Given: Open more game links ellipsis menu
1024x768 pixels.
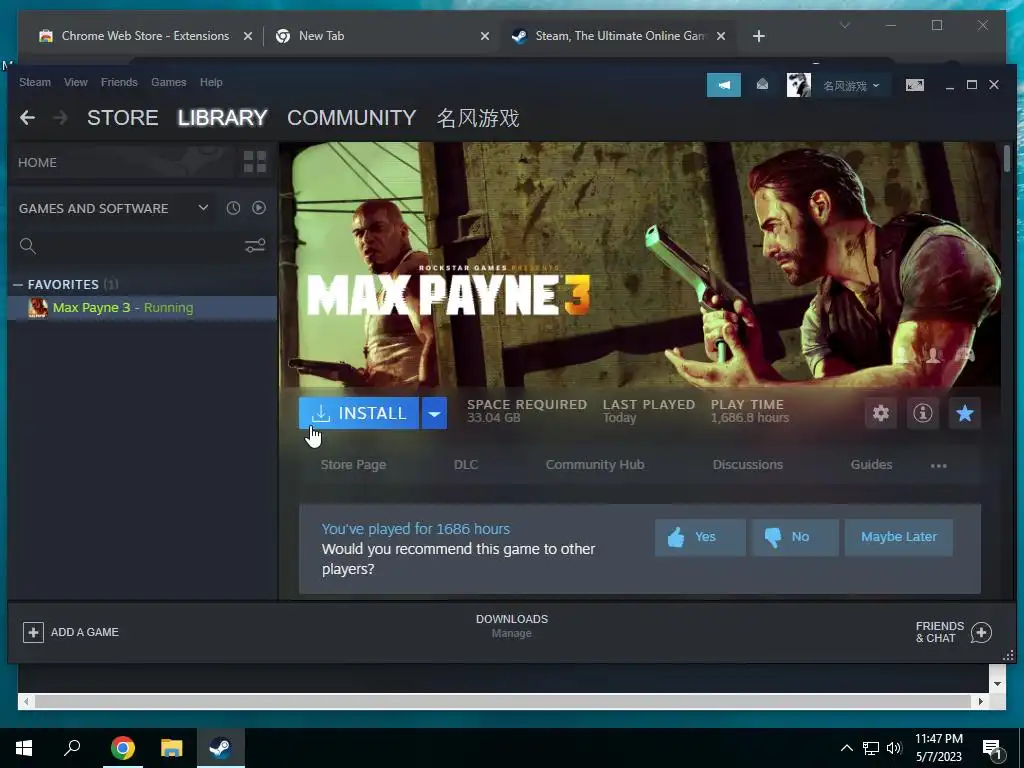Looking at the screenshot, I should 938,465.
